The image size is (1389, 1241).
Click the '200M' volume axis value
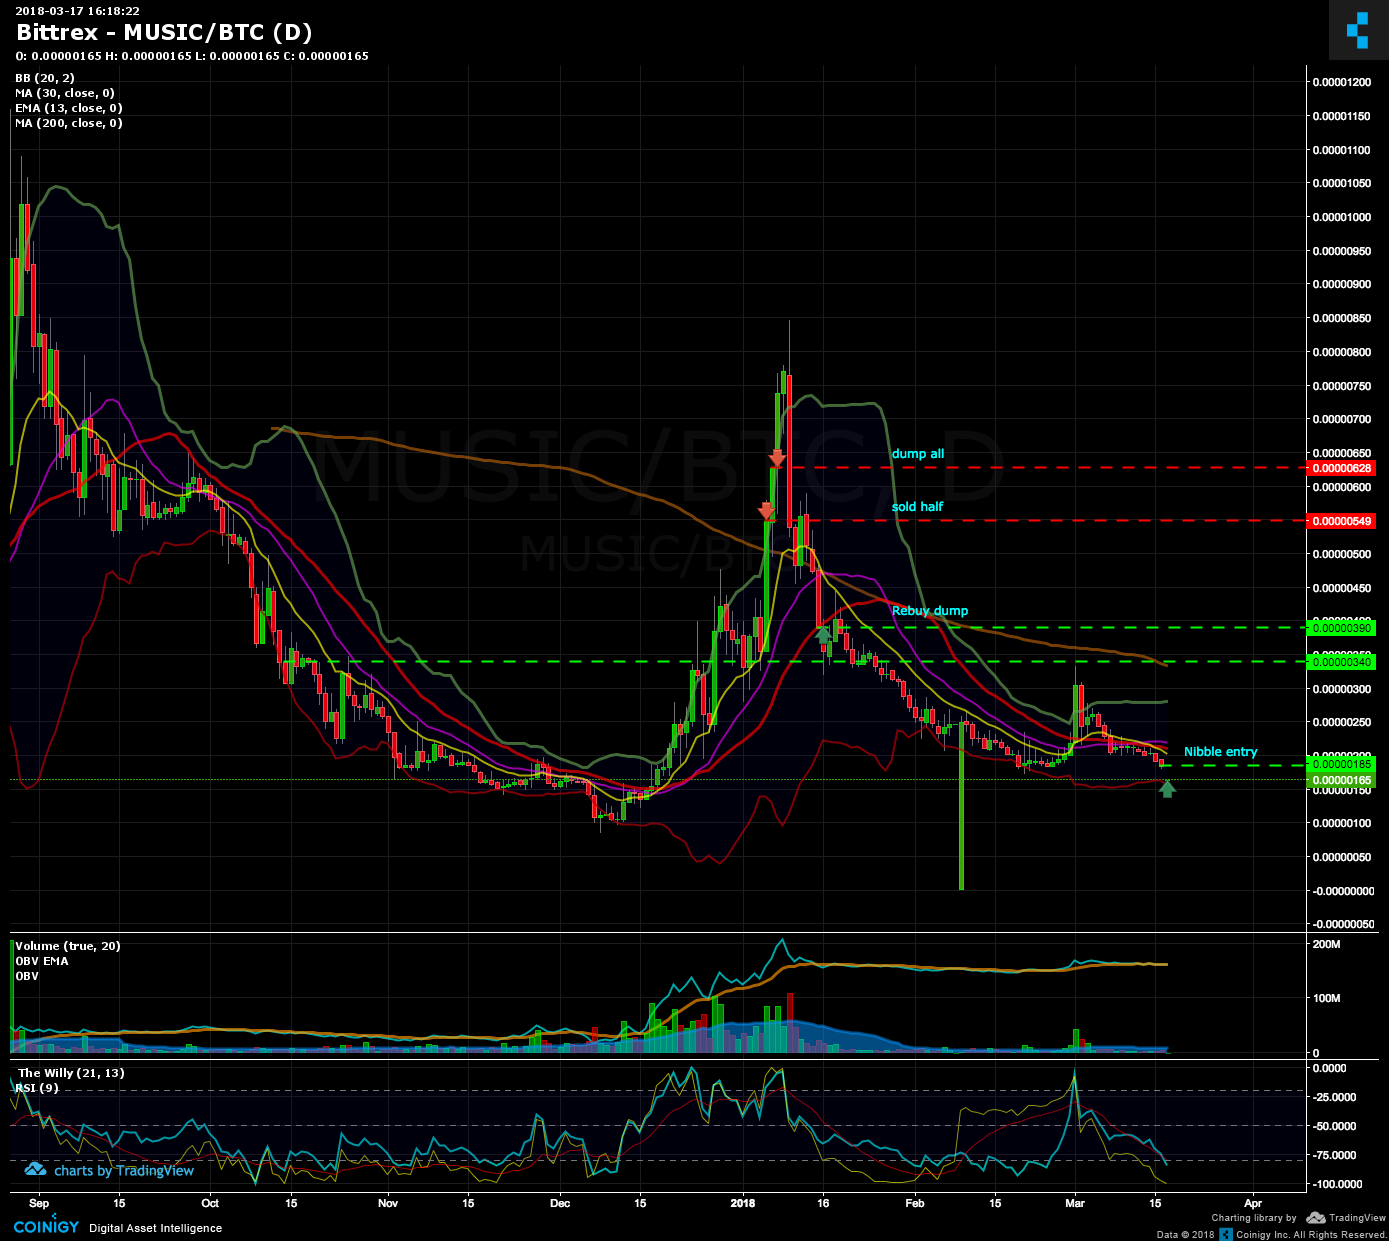(x=1326, y=945)
